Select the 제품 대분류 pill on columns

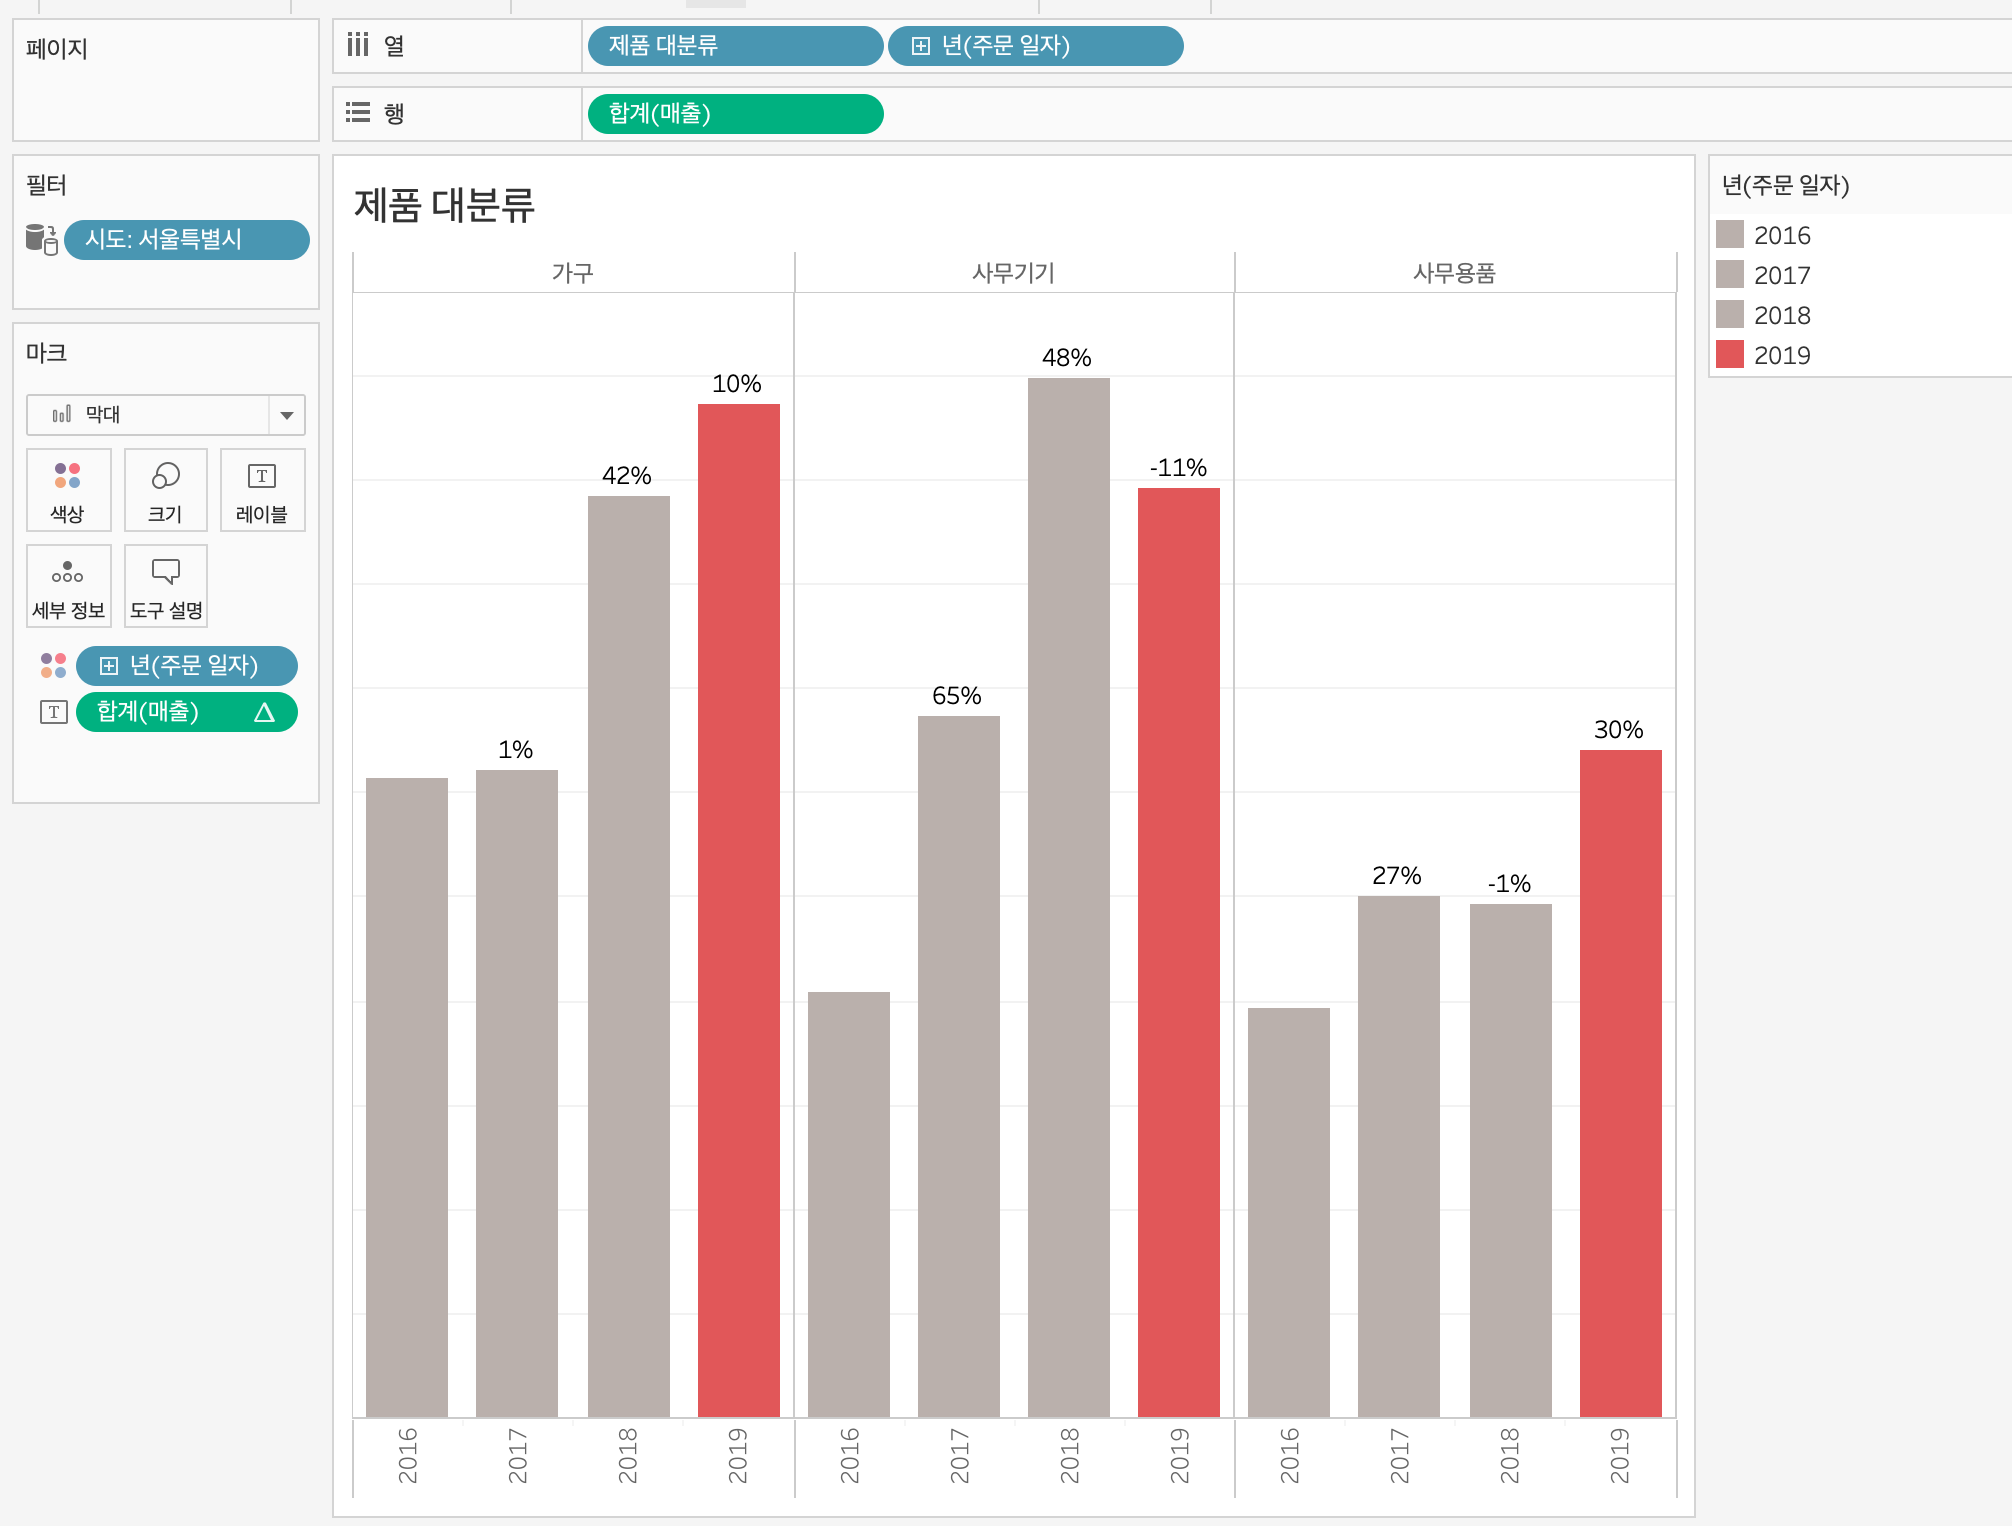point(734,46)
